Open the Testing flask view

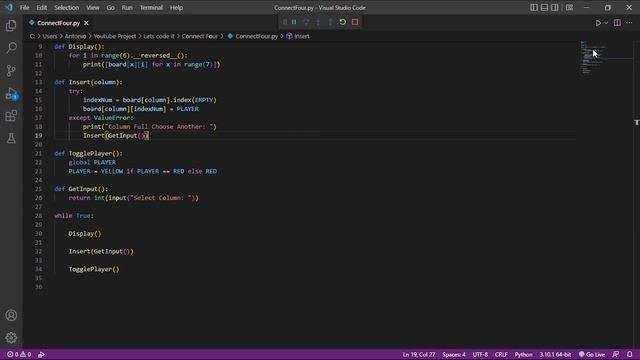point(11,138)
